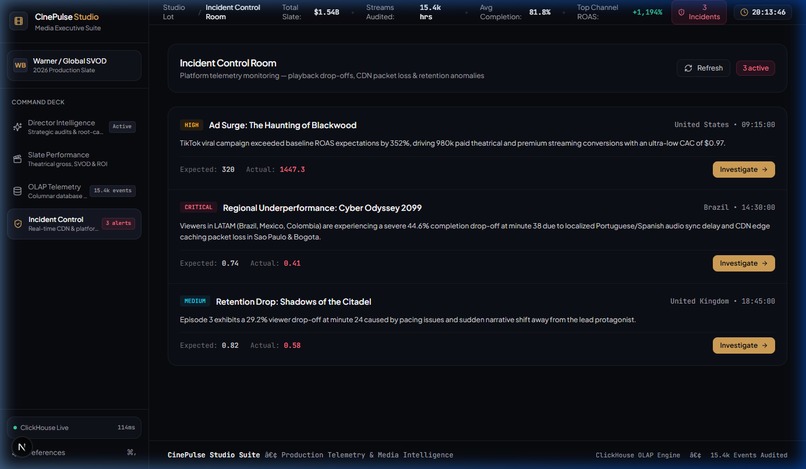Click United States 09:15:00 timestamp
The image size is (806, 469).
724,124
